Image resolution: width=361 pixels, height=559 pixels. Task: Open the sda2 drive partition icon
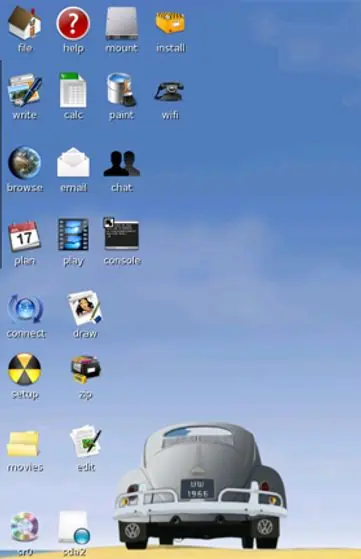click(74, 528)
